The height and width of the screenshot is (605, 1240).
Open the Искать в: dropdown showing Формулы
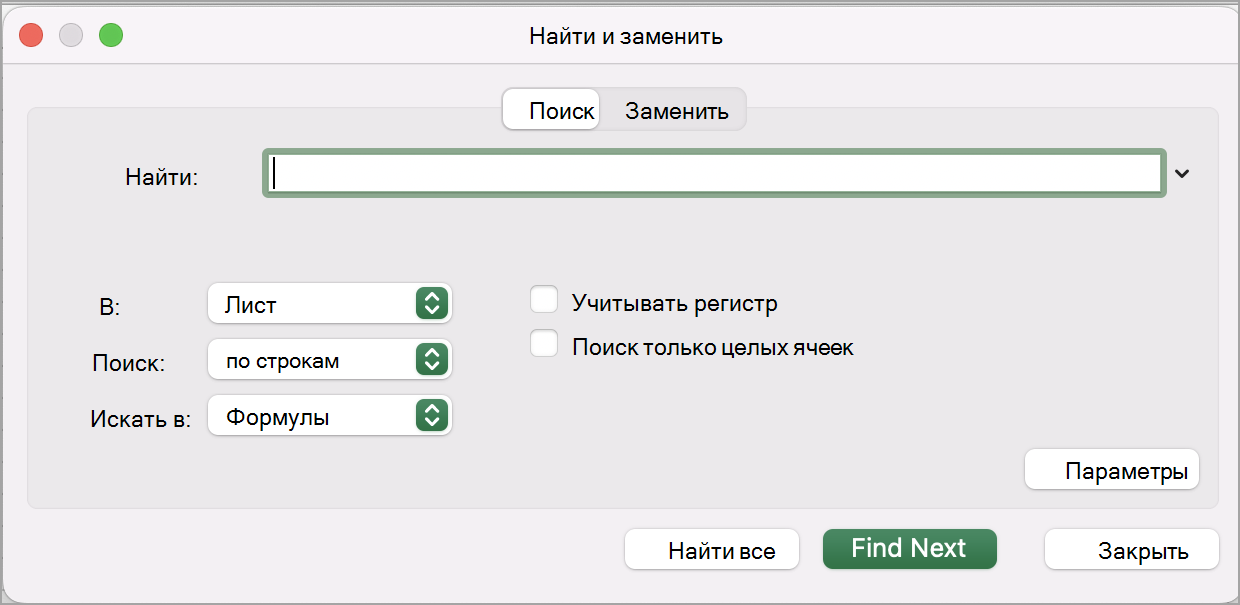tap(312, 416)
